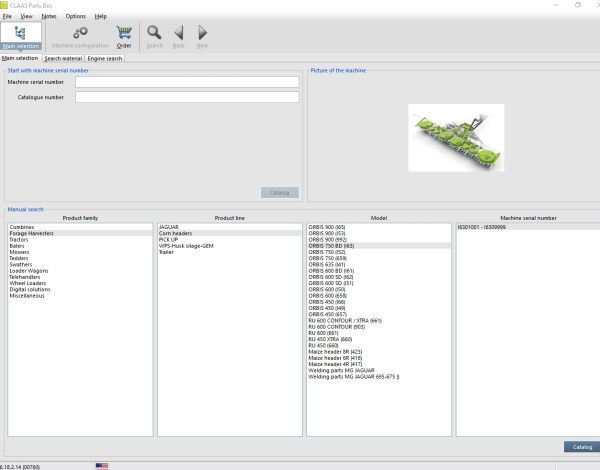Open the File menu
Viewport: 600px width, 470px height.
point(7,16)
